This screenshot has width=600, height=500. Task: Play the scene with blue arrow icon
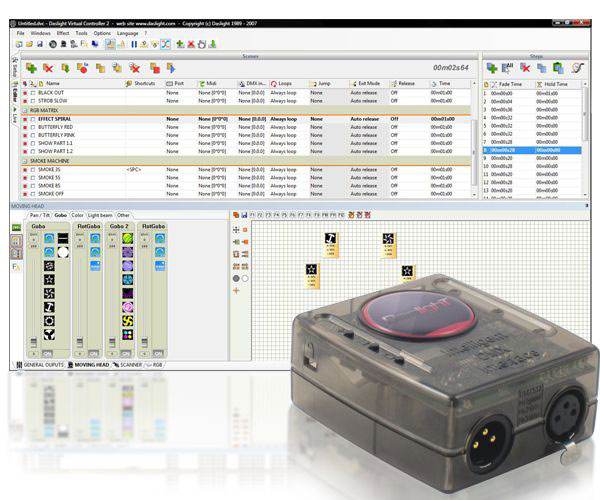(171, 68)
